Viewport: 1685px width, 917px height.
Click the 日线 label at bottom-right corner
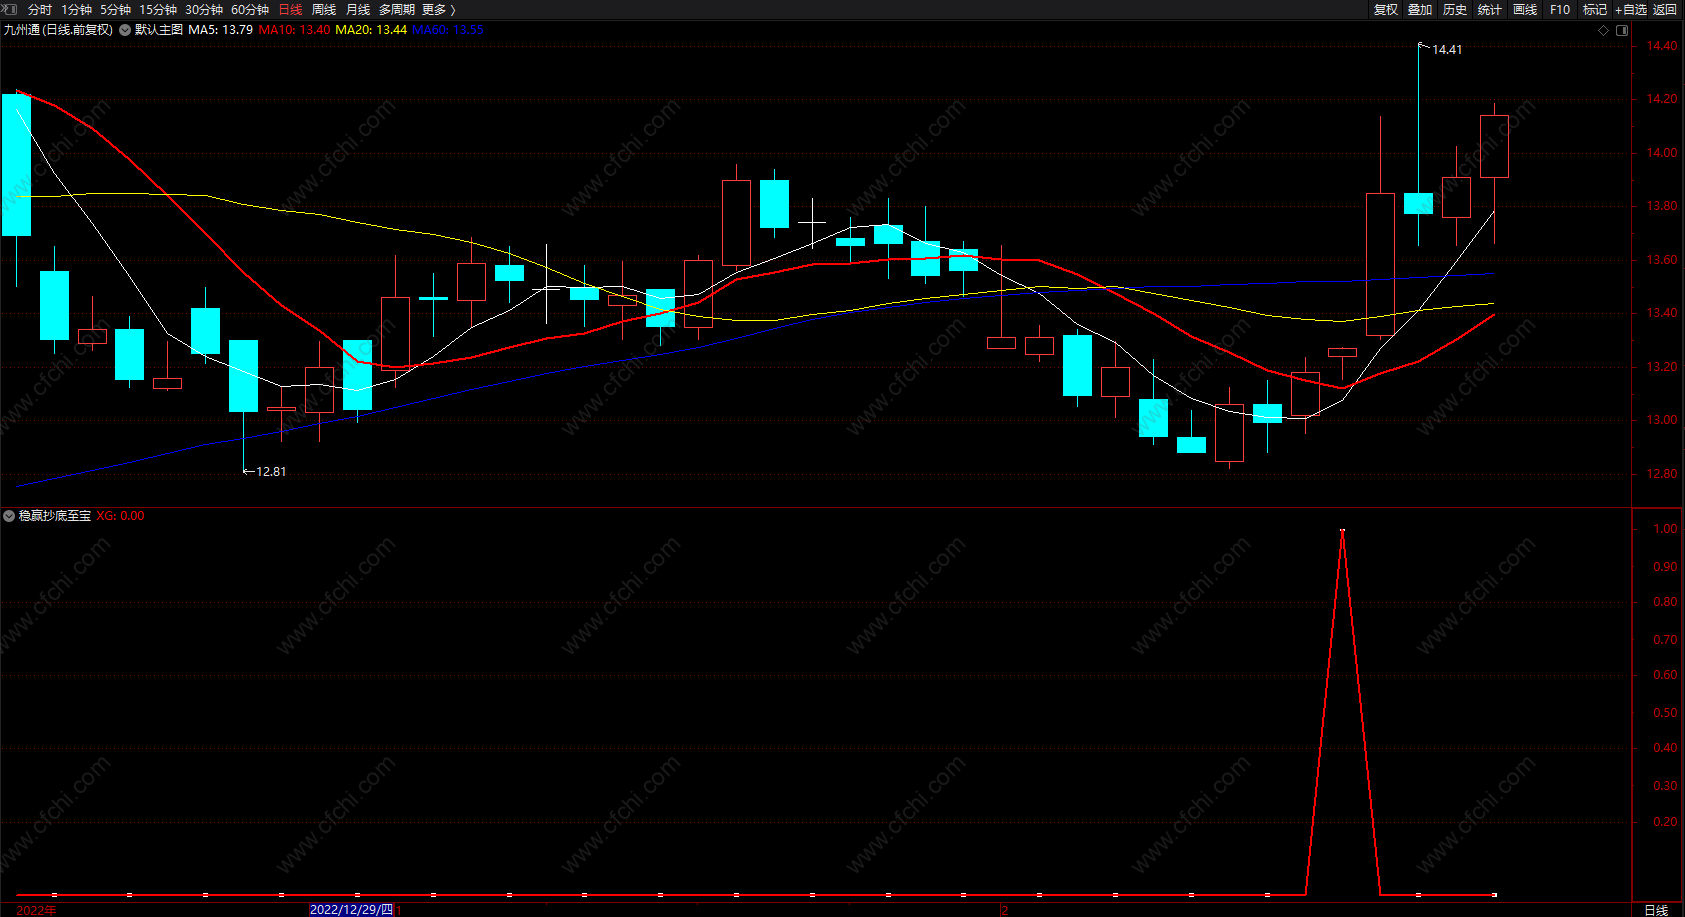pyautogui.click(x=1656, y=910)
